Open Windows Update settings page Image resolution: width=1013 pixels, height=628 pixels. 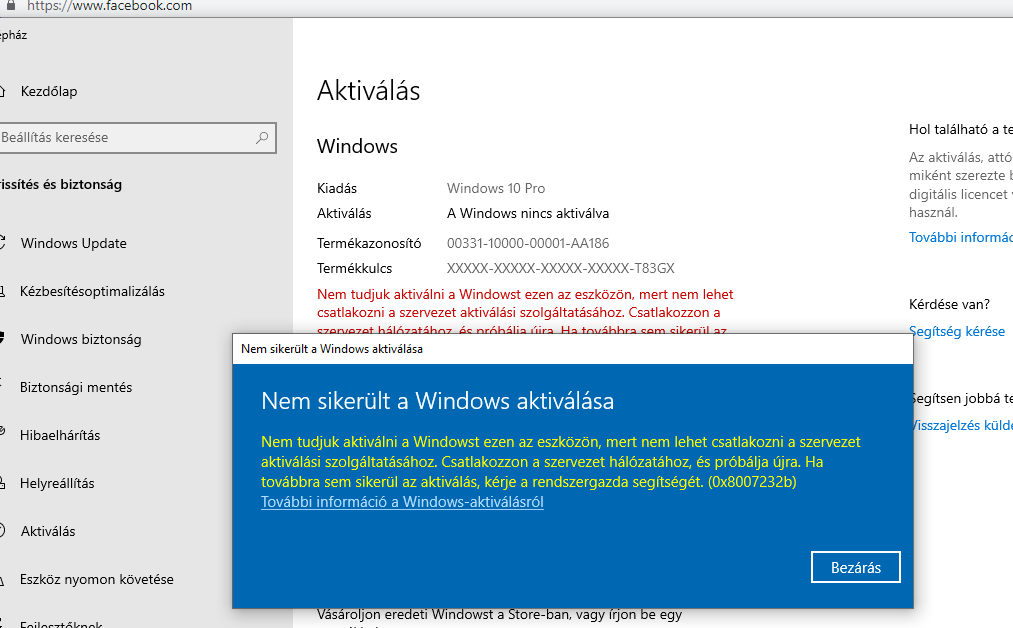[x=73, y=244]
